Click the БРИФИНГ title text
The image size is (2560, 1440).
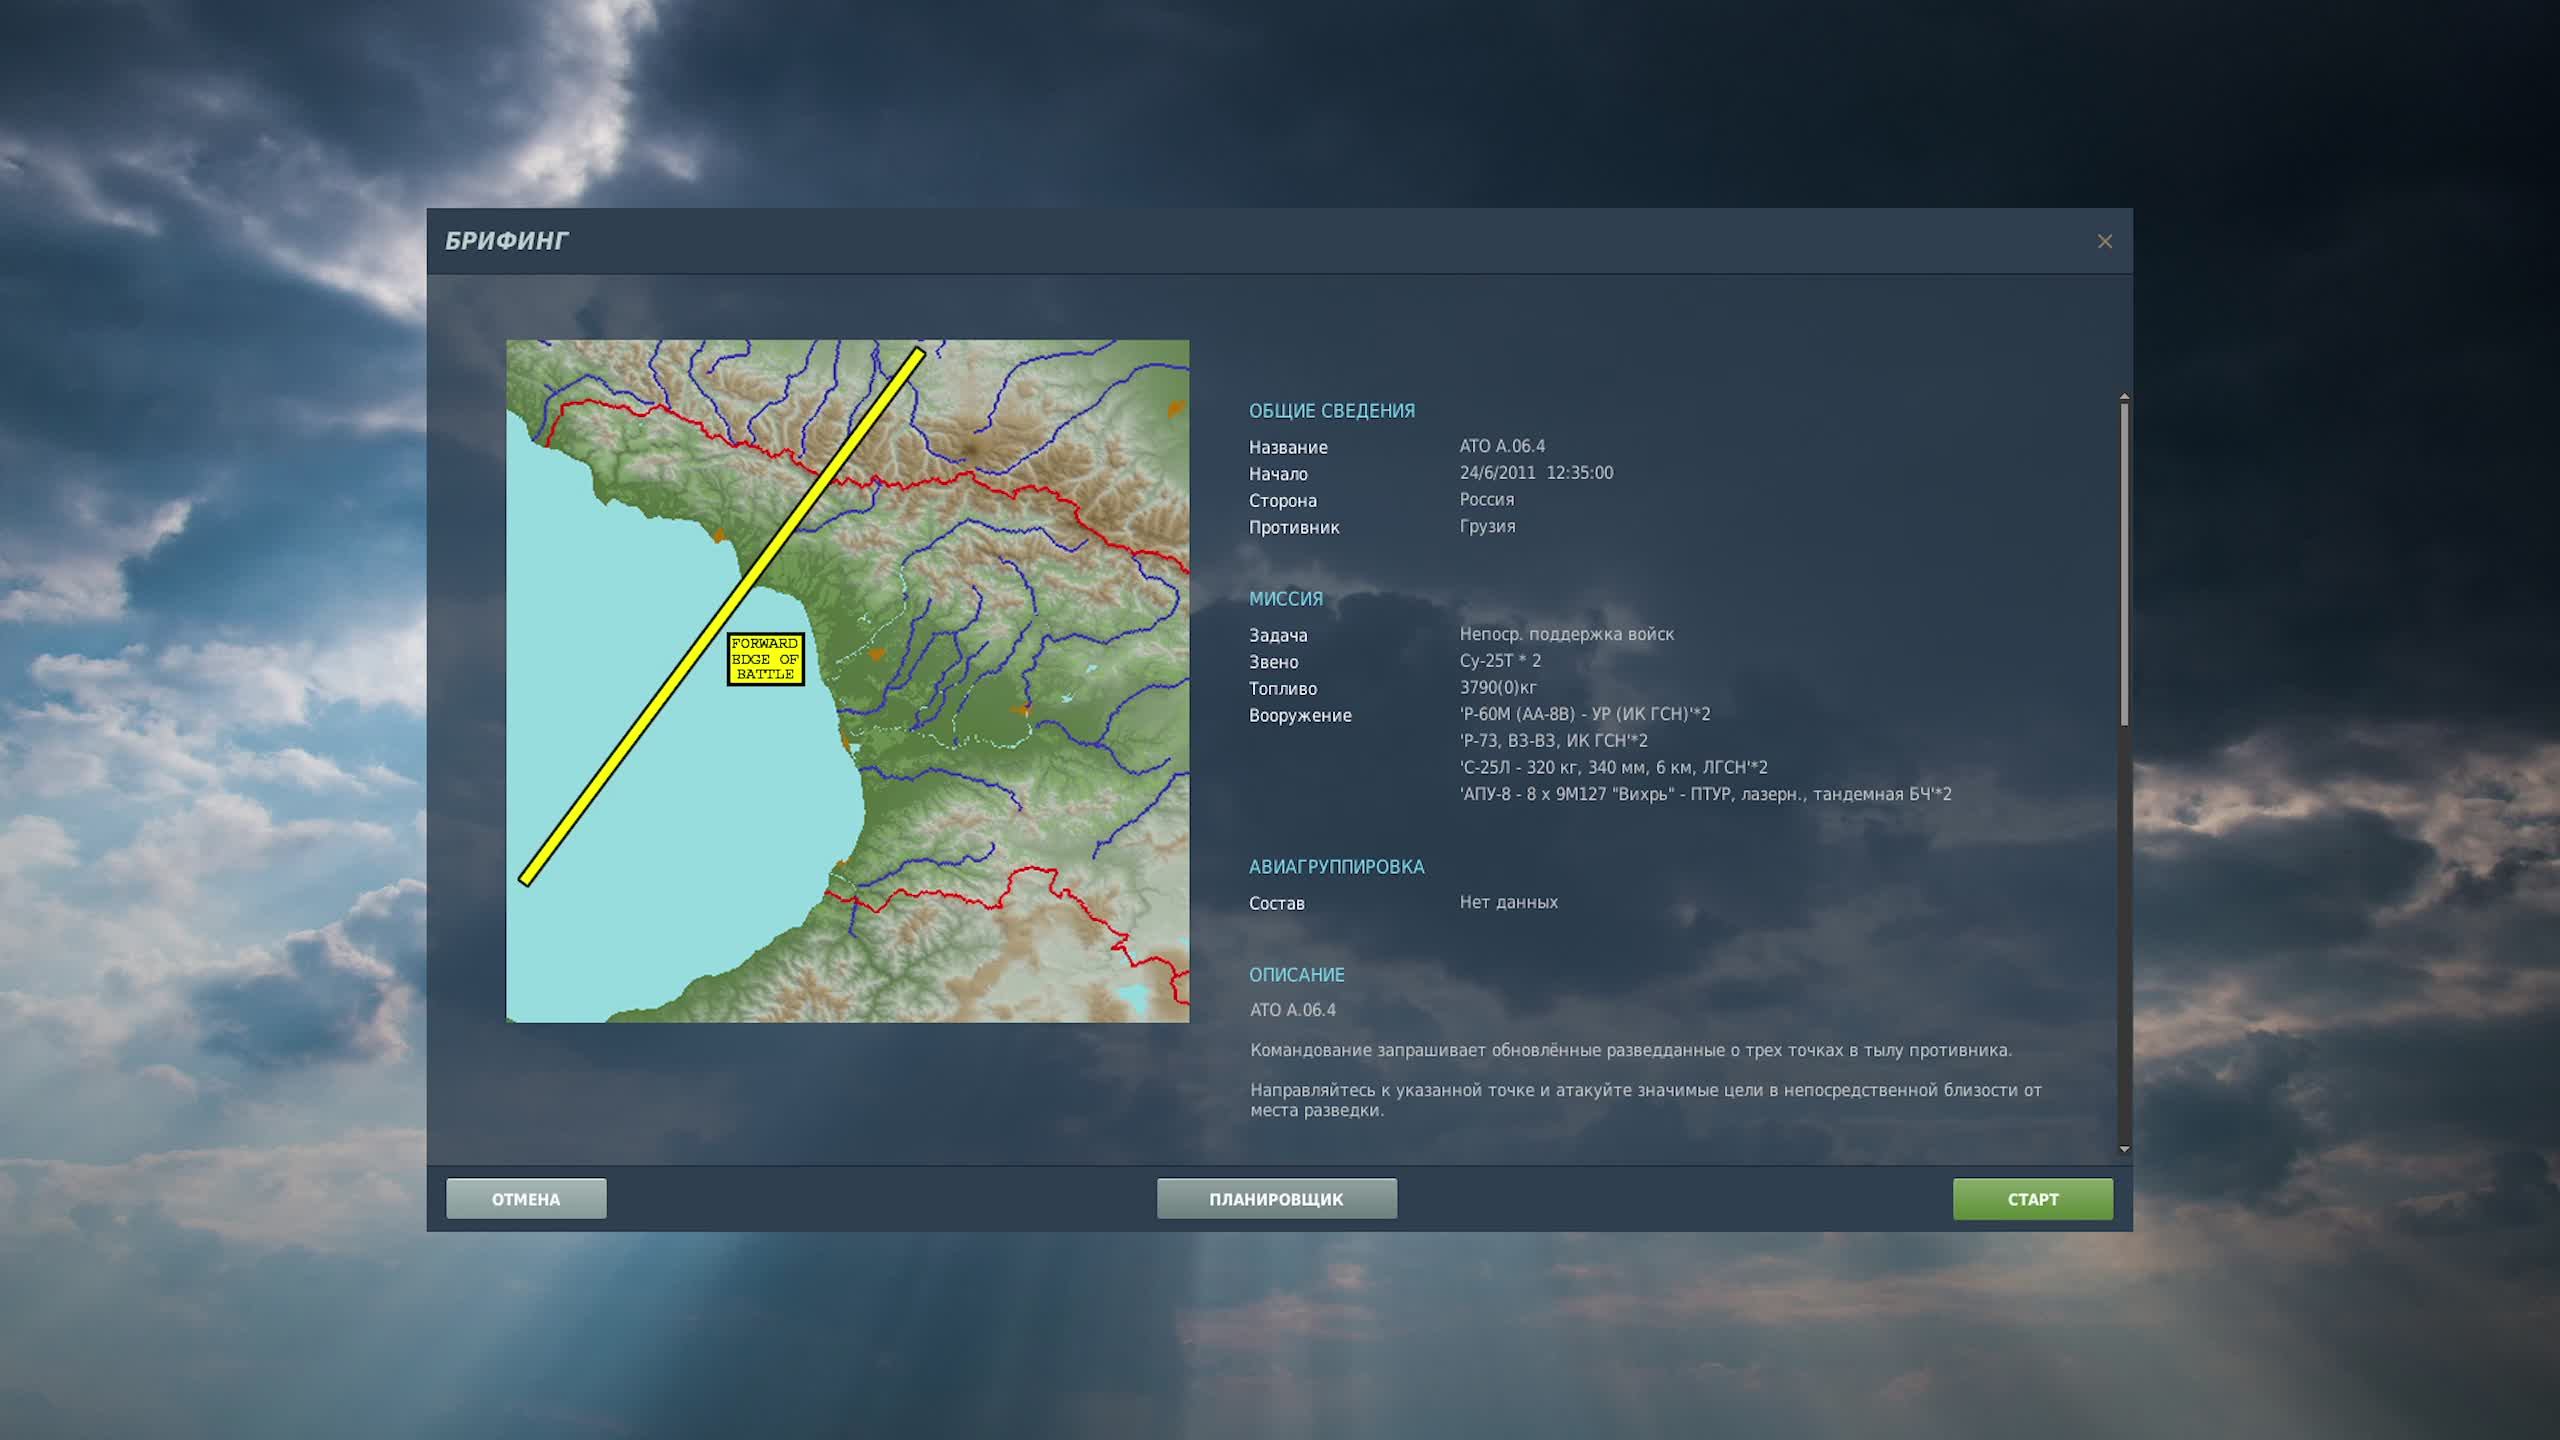coord(506,240)
